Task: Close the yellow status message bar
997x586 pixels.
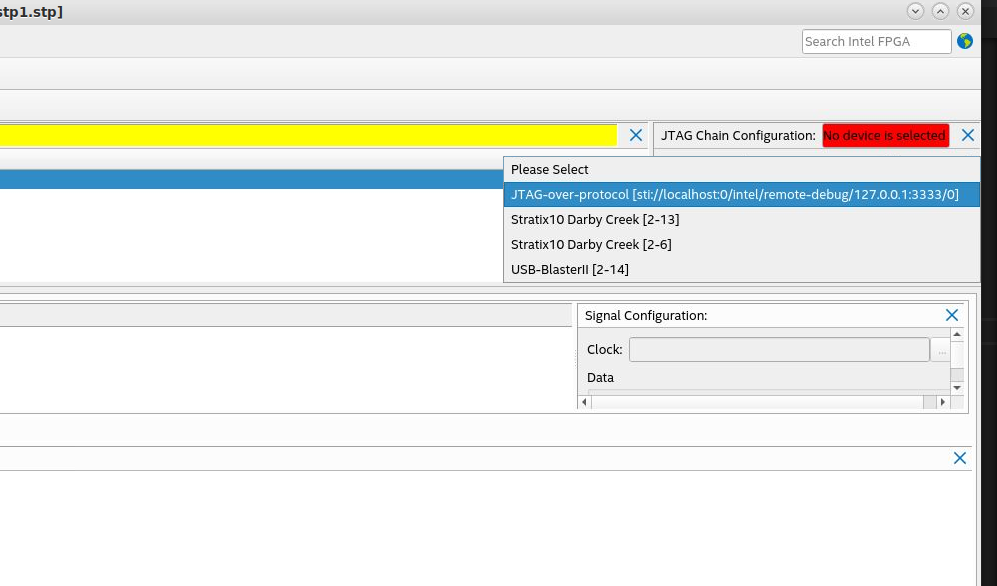Action: pyautogui.click(x=636, y=135)
